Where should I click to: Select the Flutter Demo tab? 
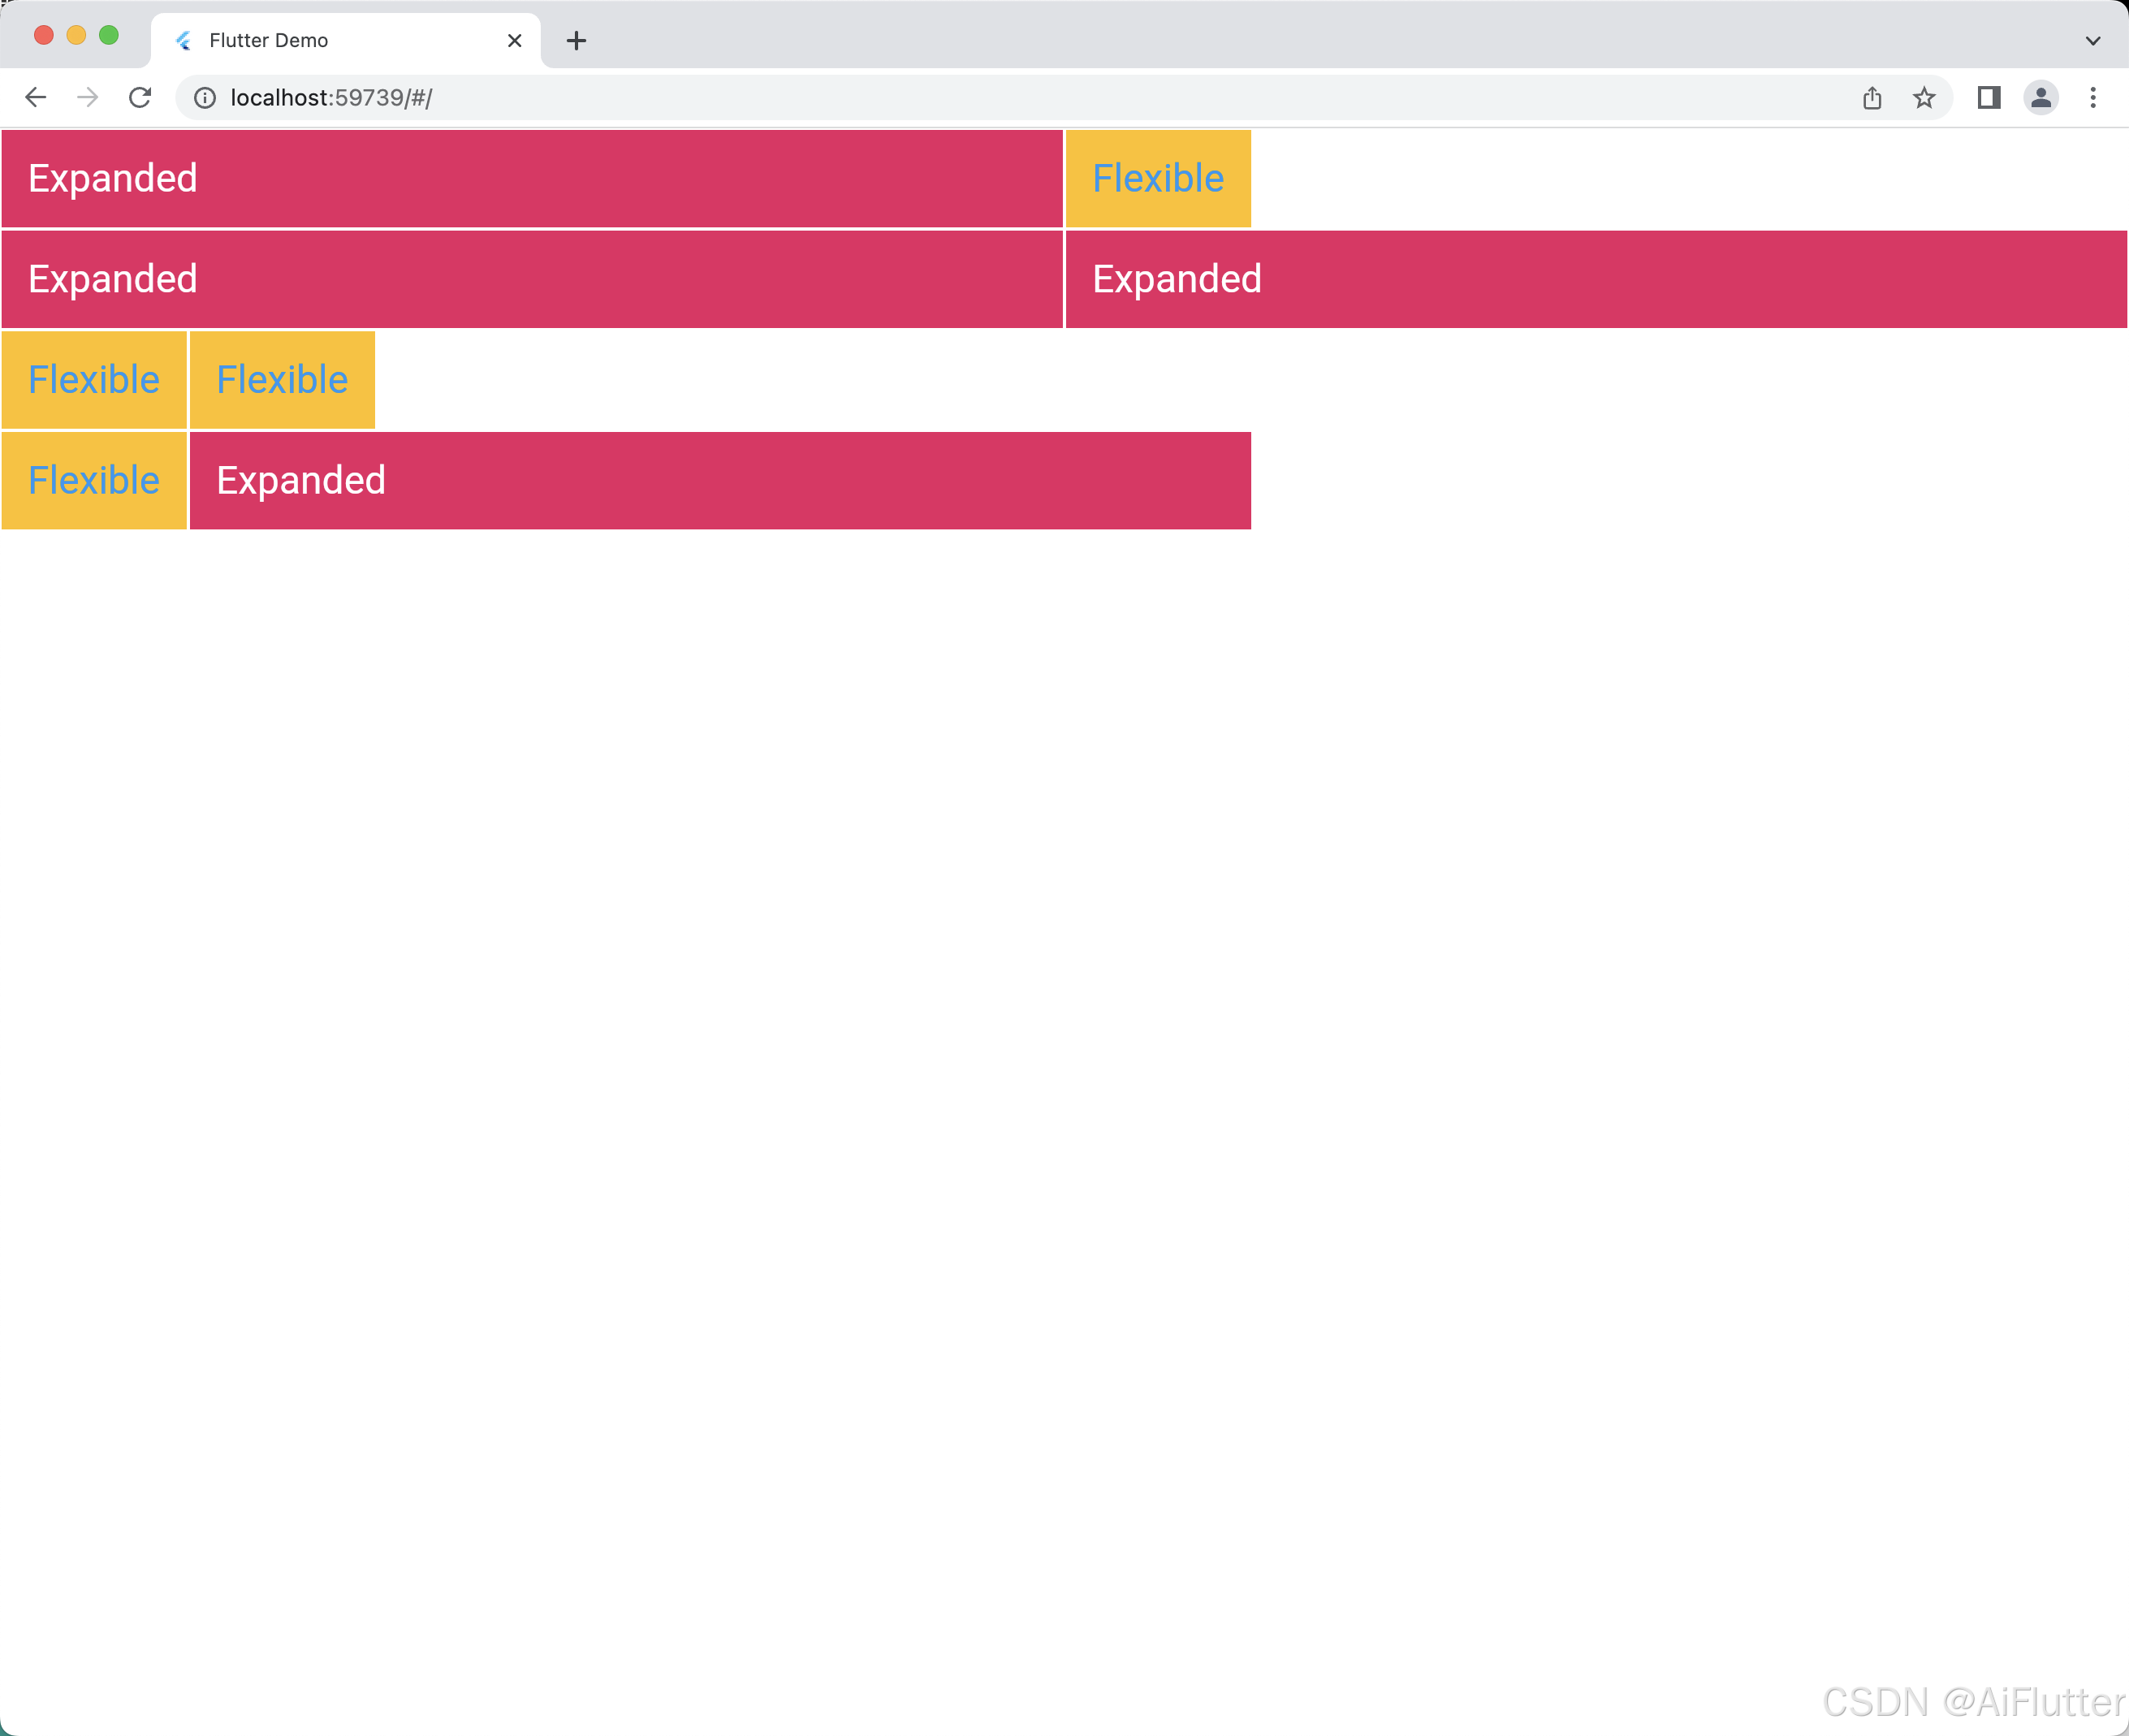click(x=346, y=40)
